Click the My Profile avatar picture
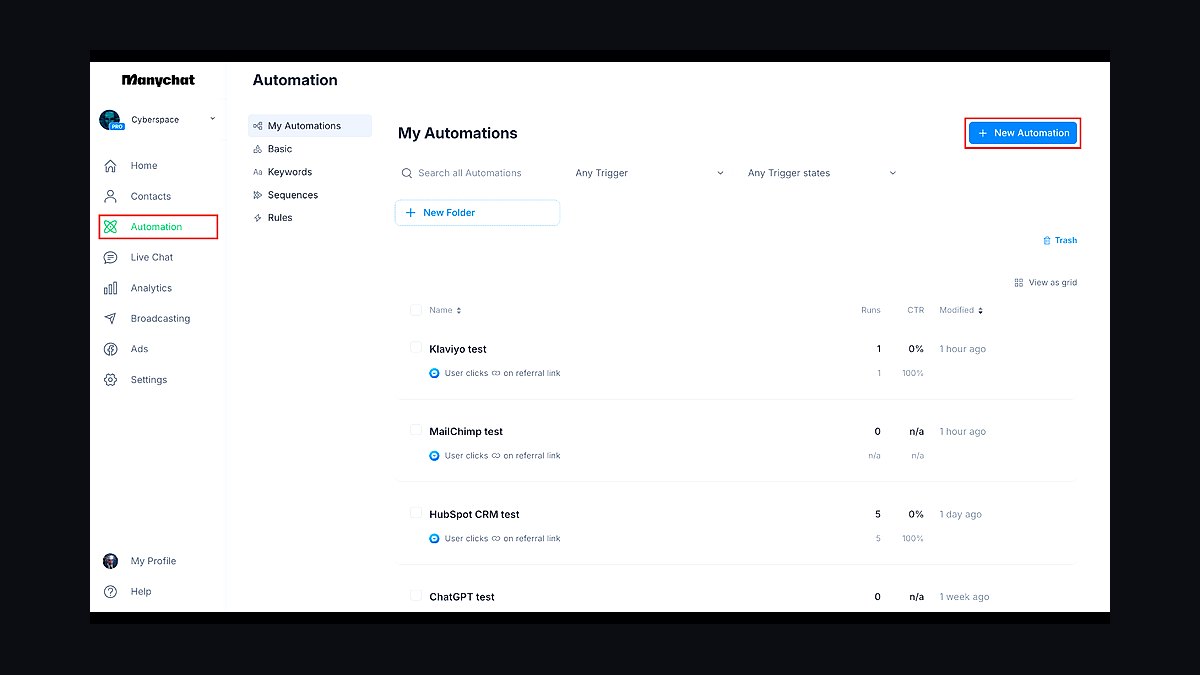 coord(110,561)
